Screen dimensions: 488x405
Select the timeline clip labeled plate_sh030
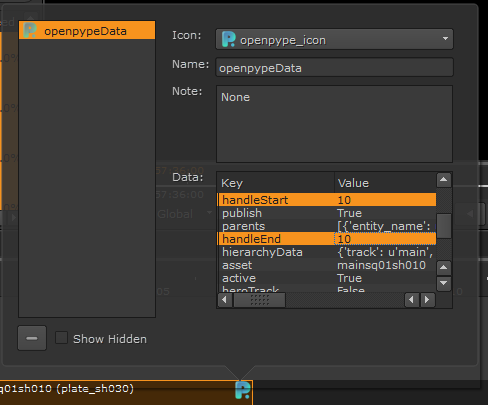coord(126,393)
